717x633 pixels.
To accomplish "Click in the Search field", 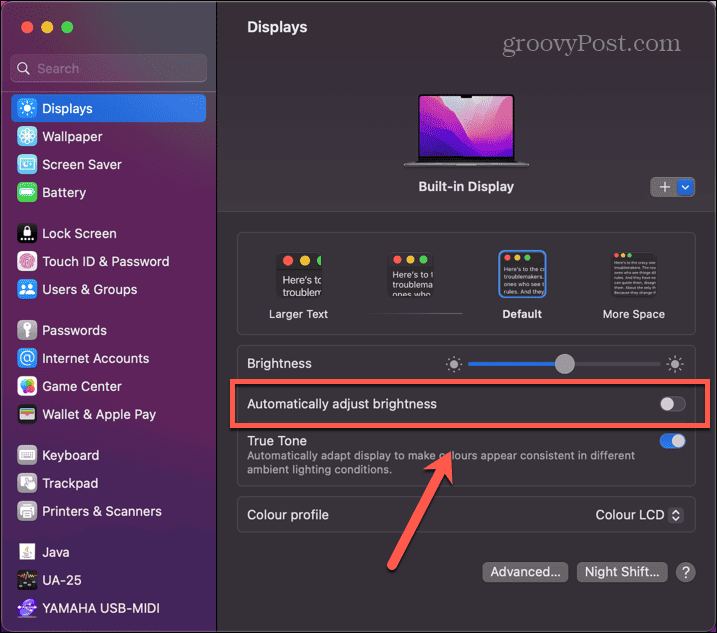I will point(108,68).
